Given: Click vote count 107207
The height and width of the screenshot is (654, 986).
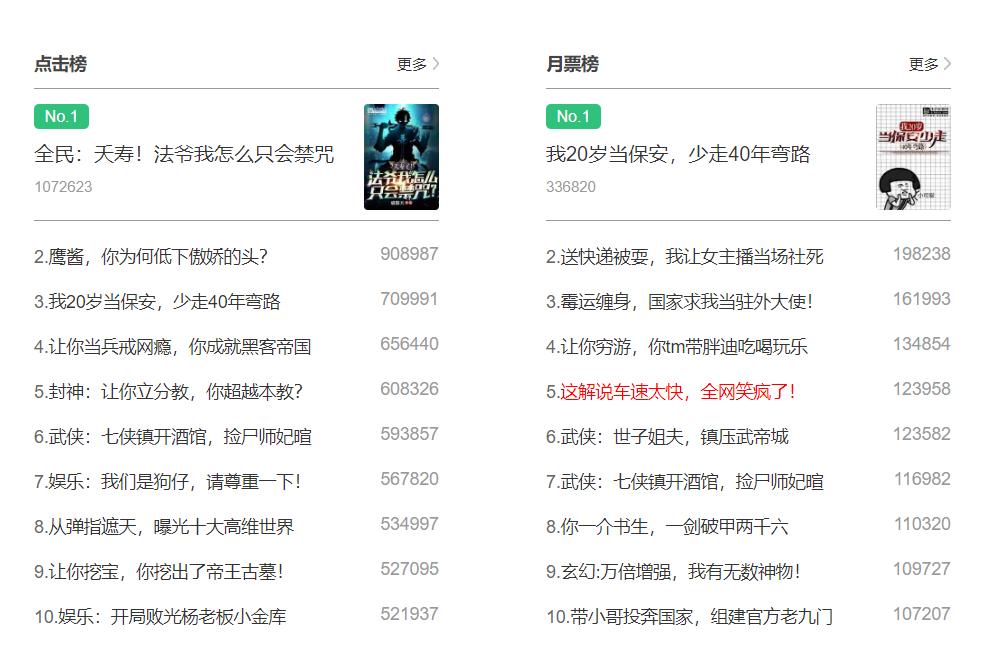Looking at the screenshot, I should tap(922, 614).
